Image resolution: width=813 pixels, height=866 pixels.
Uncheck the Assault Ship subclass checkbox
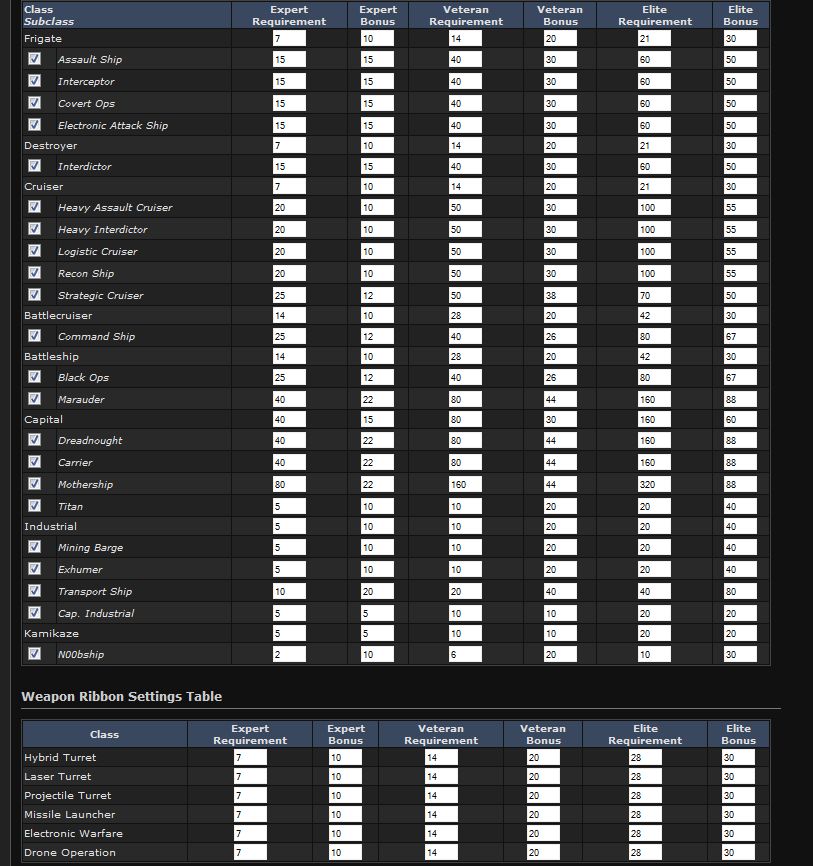coord(35,59)
